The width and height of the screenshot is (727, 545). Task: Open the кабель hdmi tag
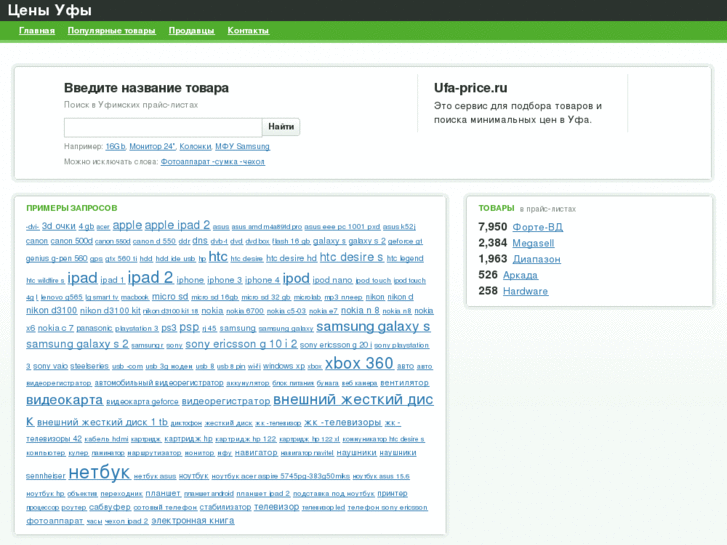point(106,439)
